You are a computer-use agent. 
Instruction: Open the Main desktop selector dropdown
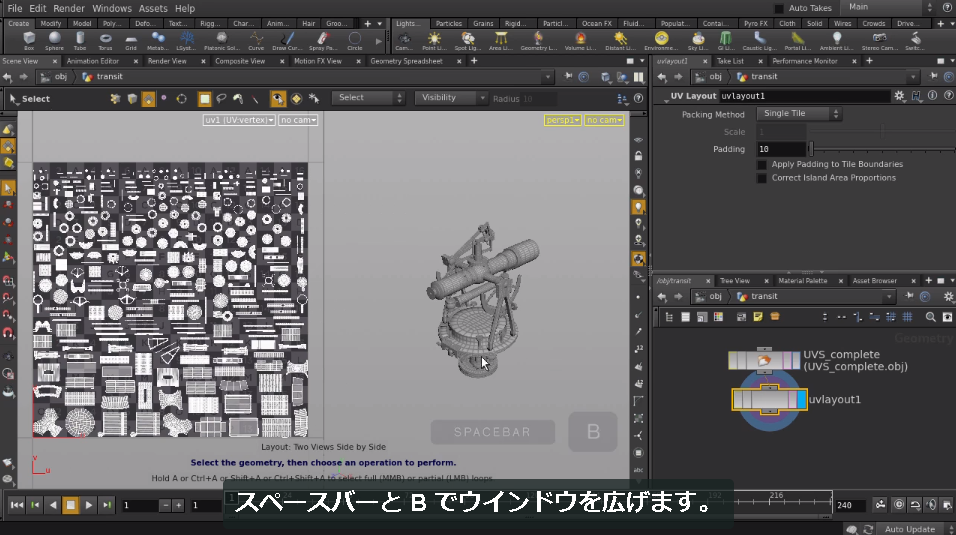(888, 7)
